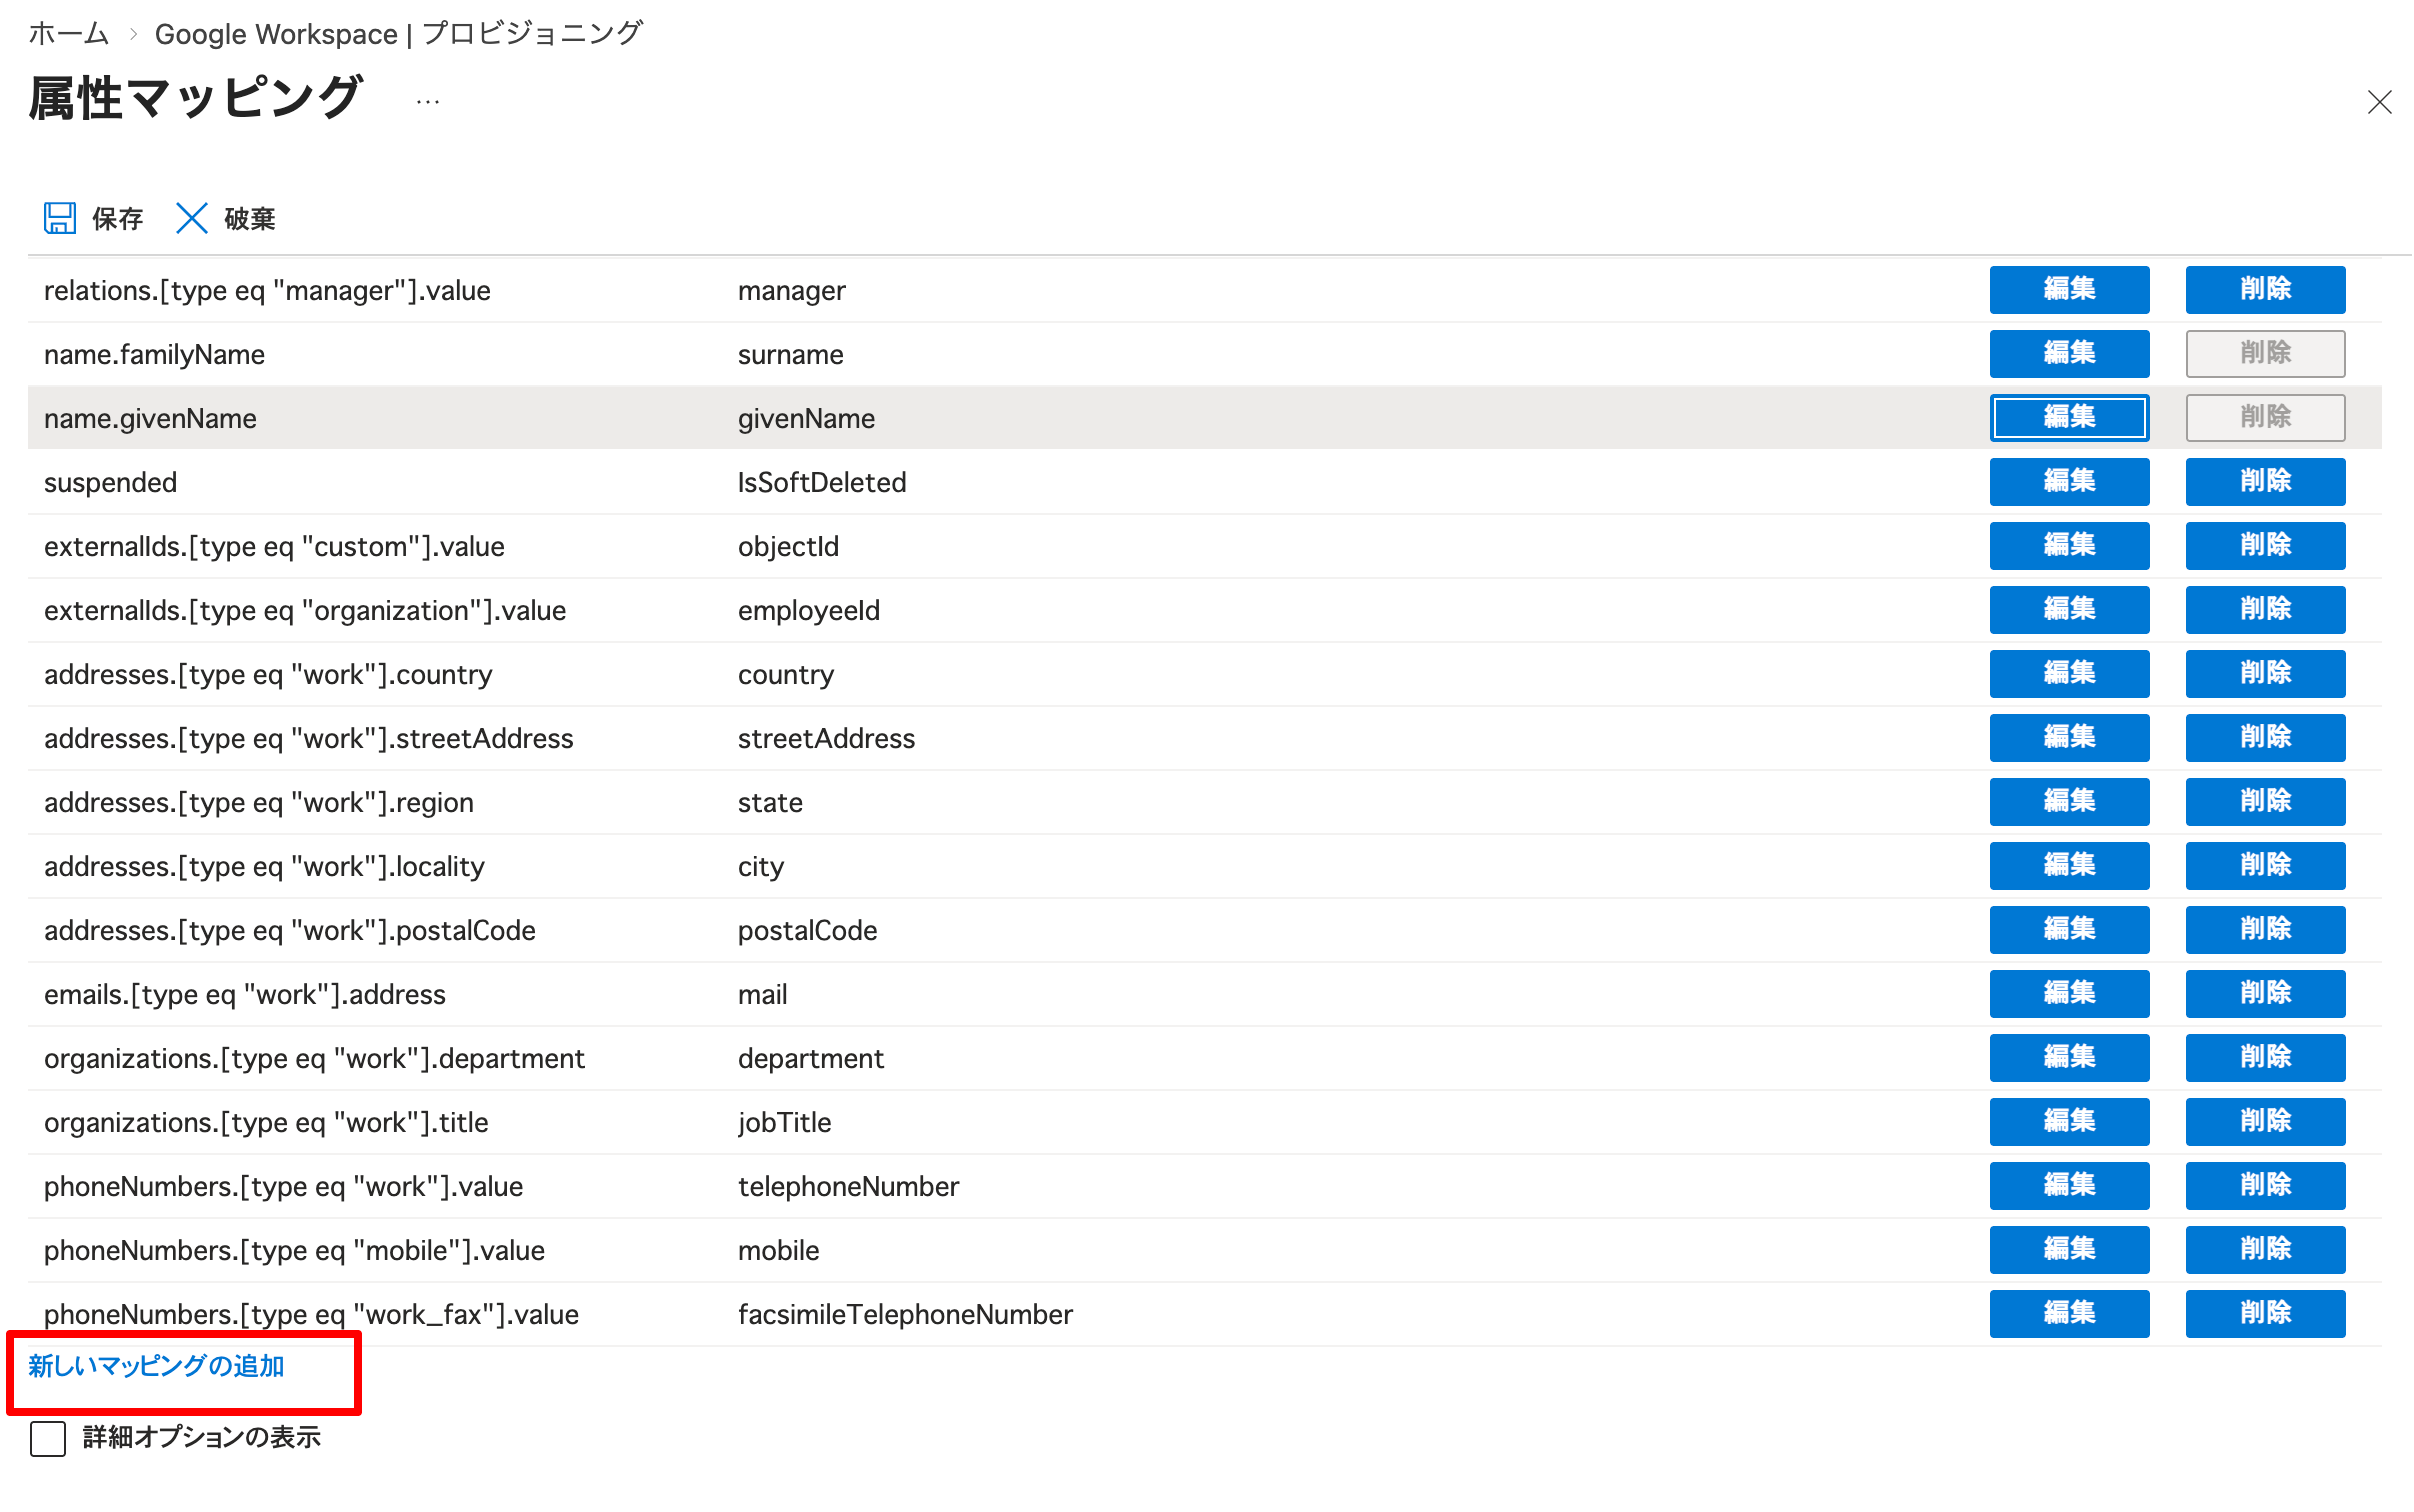Delete the employeeId organization mapping
This screenshot has height=1512, width=2414.
tap(2265, 609)
